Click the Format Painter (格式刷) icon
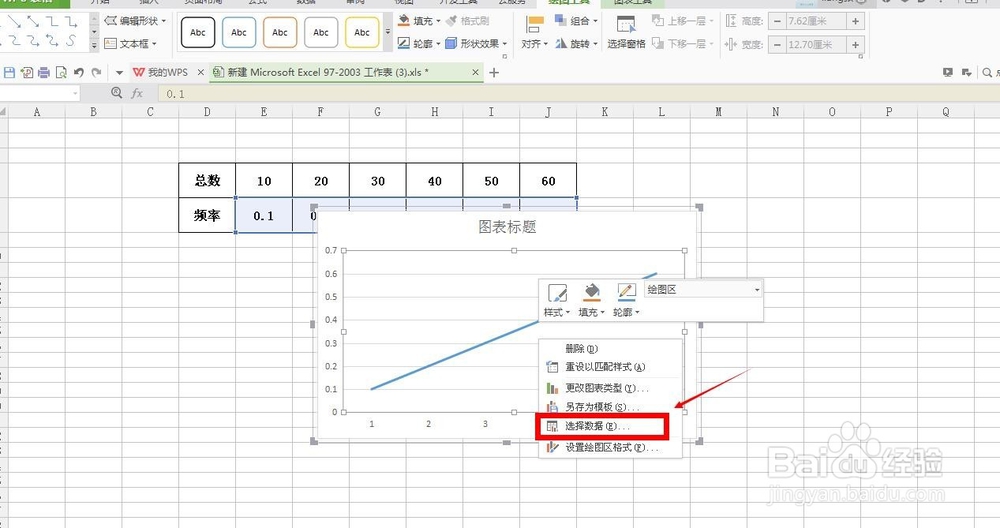This screenshot has height=528, width=1000. click(452, 21)
